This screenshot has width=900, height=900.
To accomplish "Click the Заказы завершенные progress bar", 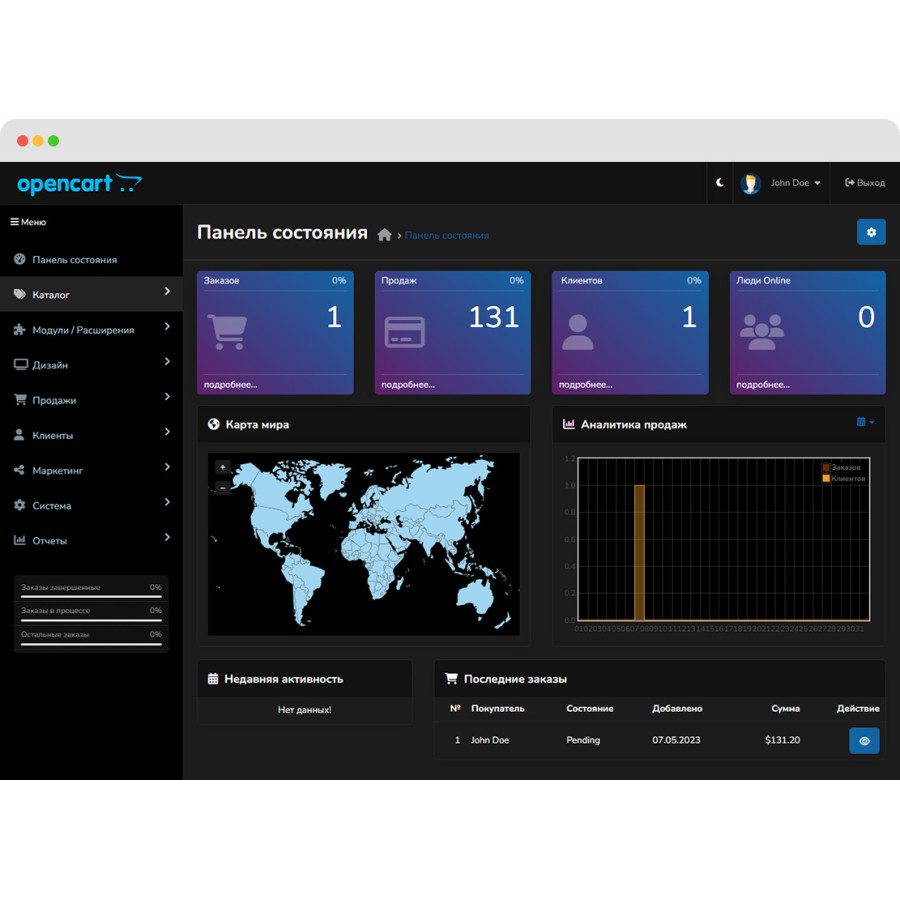I will pos(91,597).
